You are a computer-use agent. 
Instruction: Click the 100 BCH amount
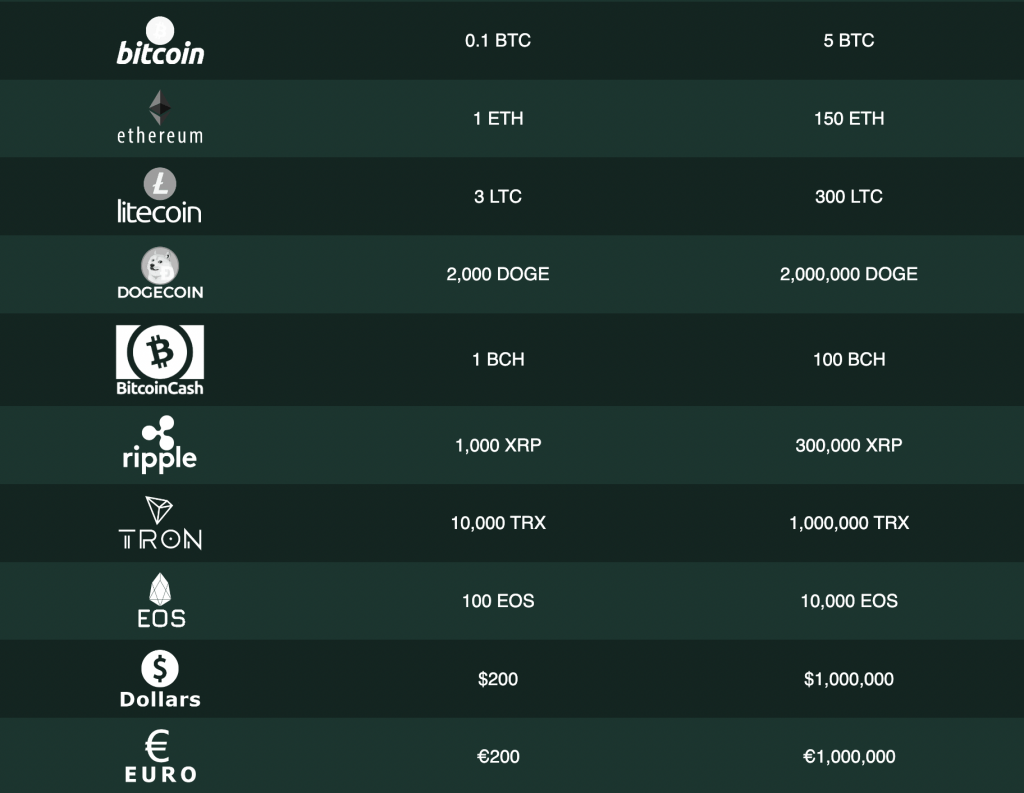point(849,359)
